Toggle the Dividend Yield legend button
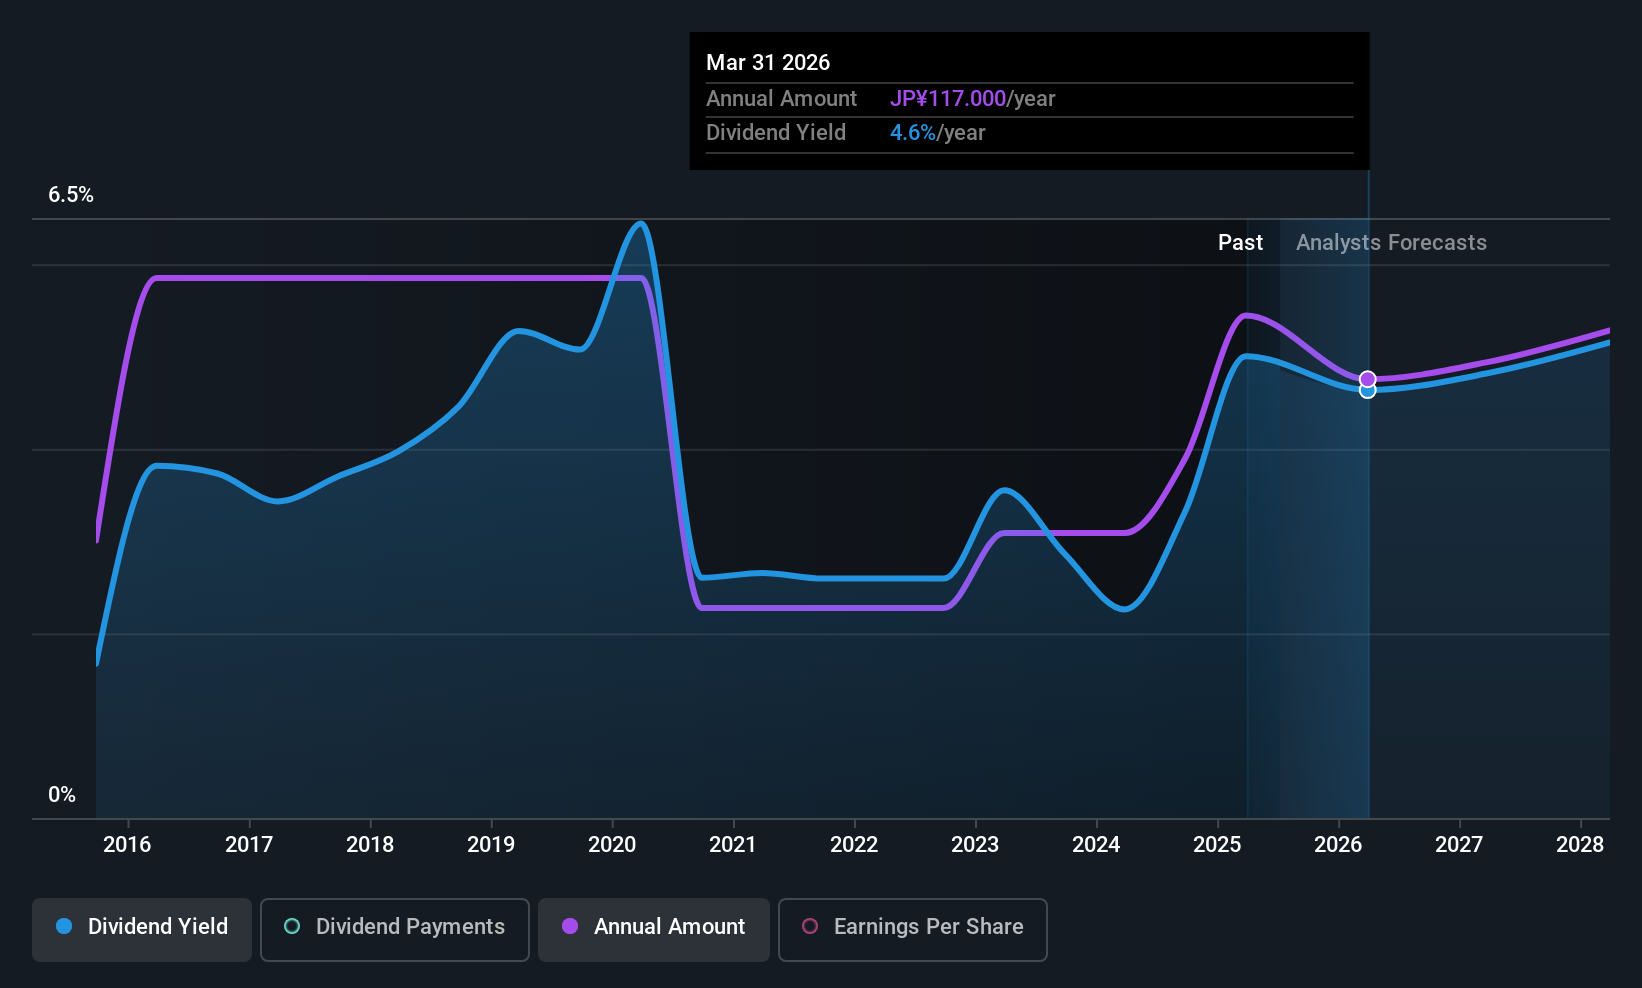 142,930
